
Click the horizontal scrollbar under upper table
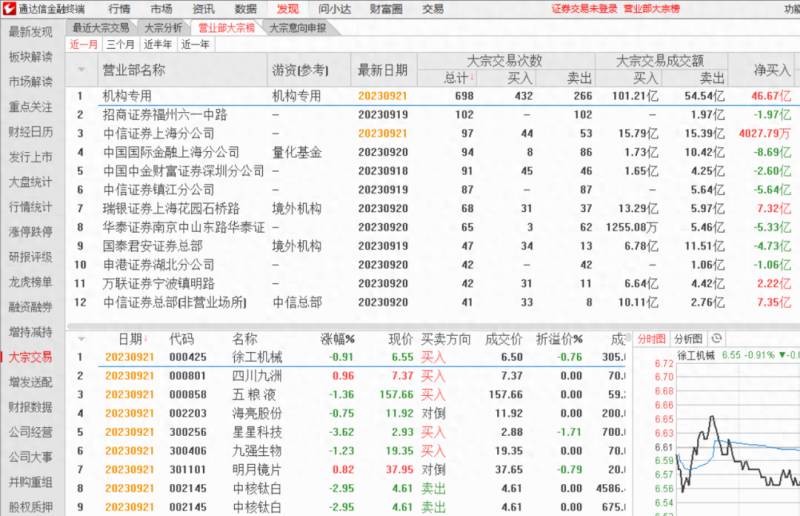pyautogui.click(x=433, y=326)
